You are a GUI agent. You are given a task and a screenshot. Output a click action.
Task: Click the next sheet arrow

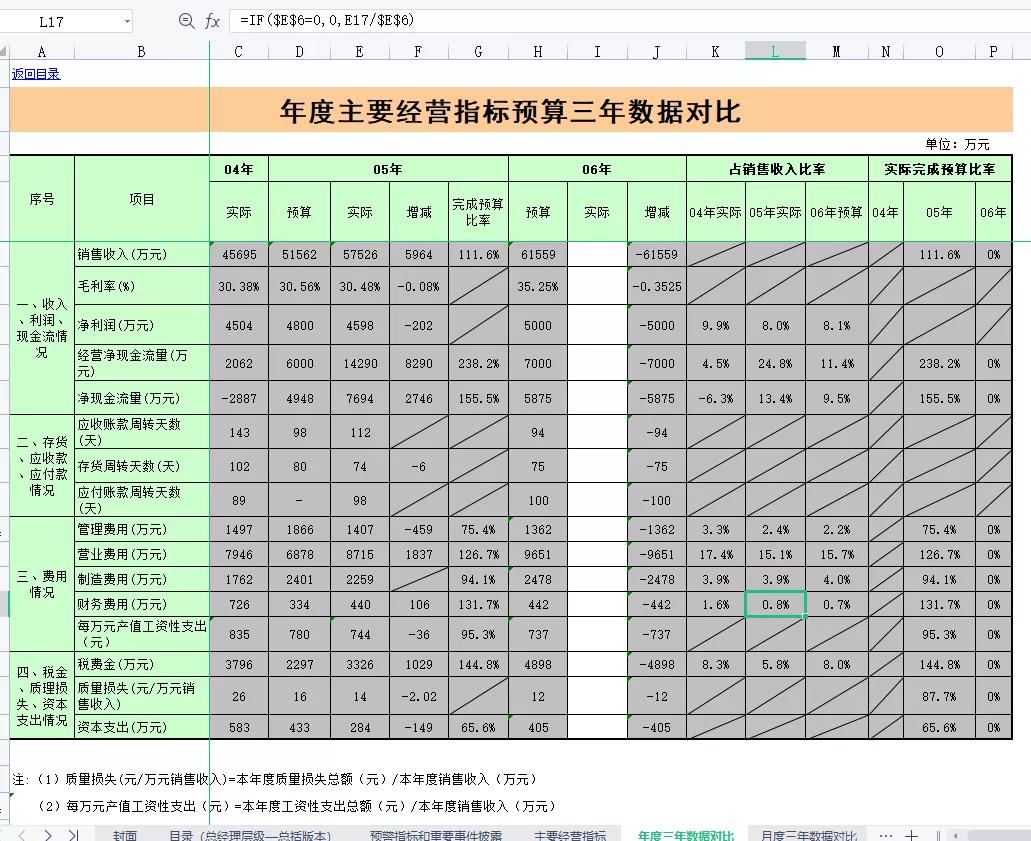pyautogui.click(x=47, y=834)
